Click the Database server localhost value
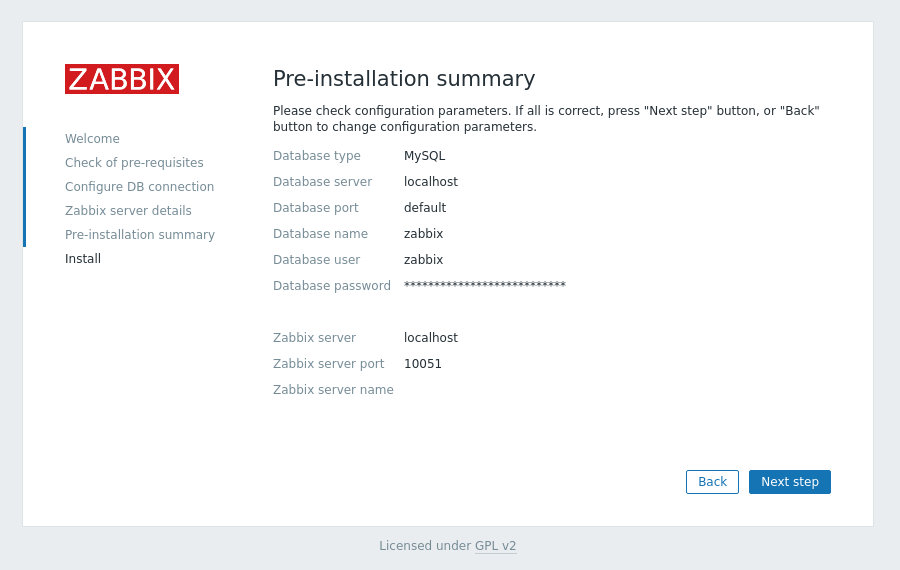900x570 pixels. 431,182
